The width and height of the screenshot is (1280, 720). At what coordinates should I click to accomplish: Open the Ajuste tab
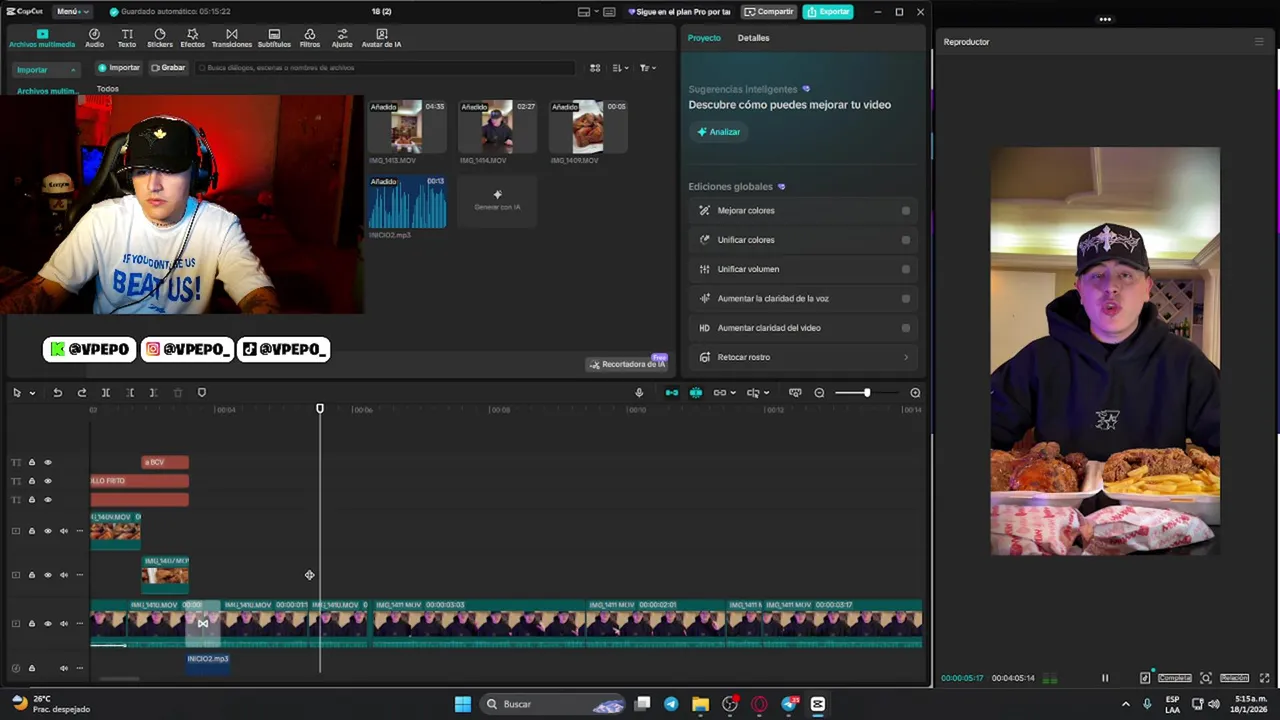pos(342,38)
